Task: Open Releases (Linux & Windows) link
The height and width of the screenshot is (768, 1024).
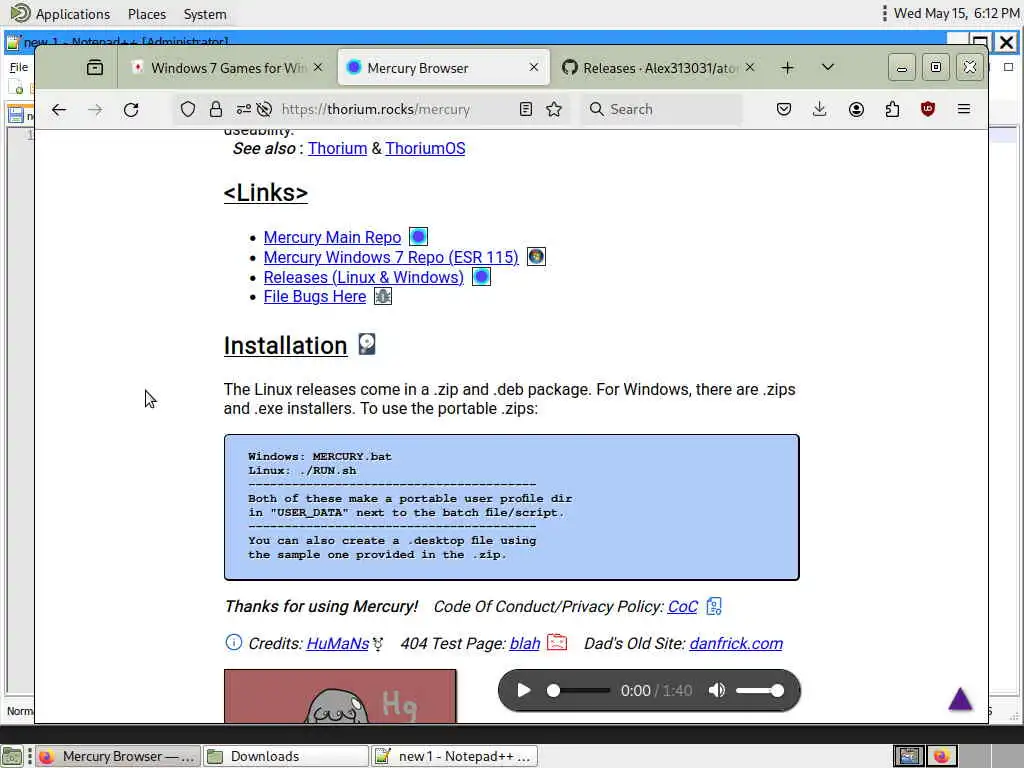Action: click(x=364, y=277)
